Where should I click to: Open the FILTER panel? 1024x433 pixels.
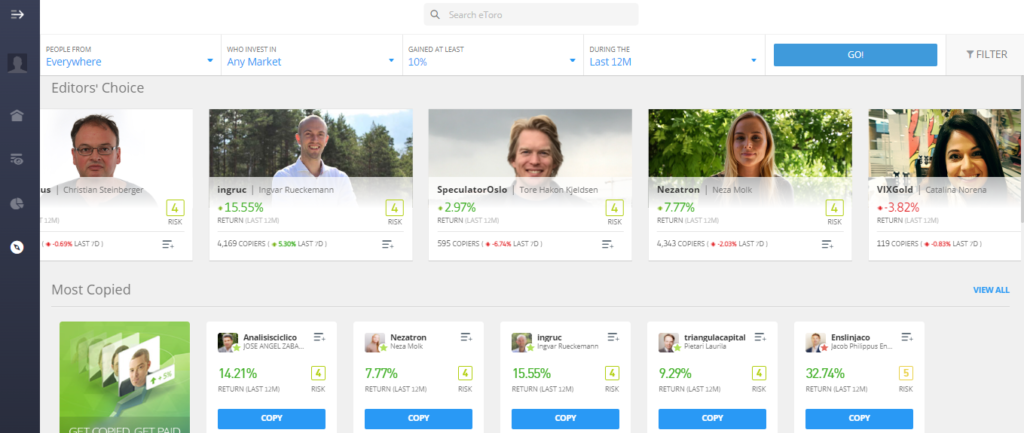point(986,55)
